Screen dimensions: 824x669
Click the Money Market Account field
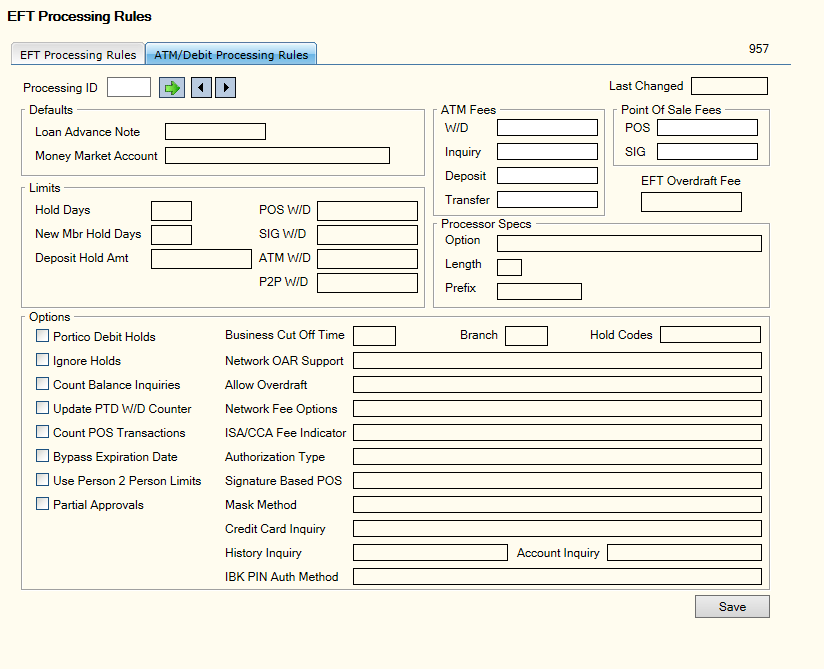tap(277, 156)
